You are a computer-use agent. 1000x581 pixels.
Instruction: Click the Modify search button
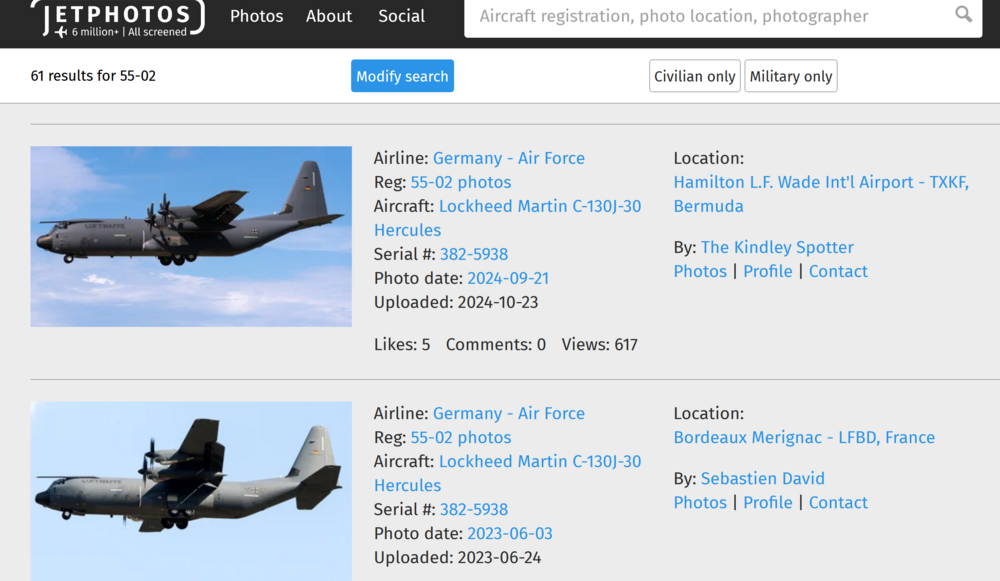point(402,76)
